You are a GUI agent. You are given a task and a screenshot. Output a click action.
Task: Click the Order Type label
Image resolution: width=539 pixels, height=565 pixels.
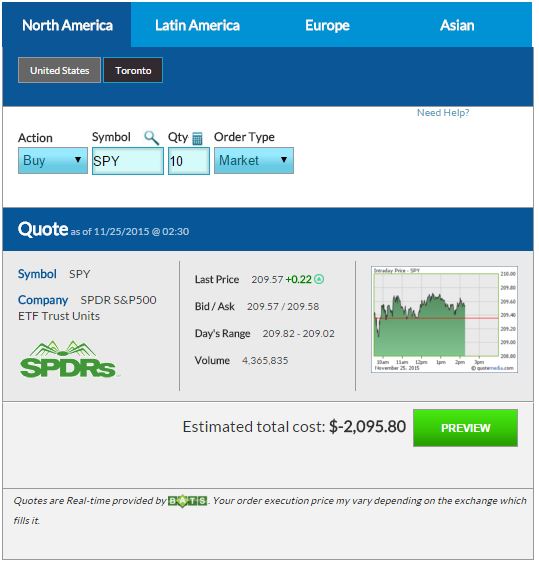tap(244, 137)
